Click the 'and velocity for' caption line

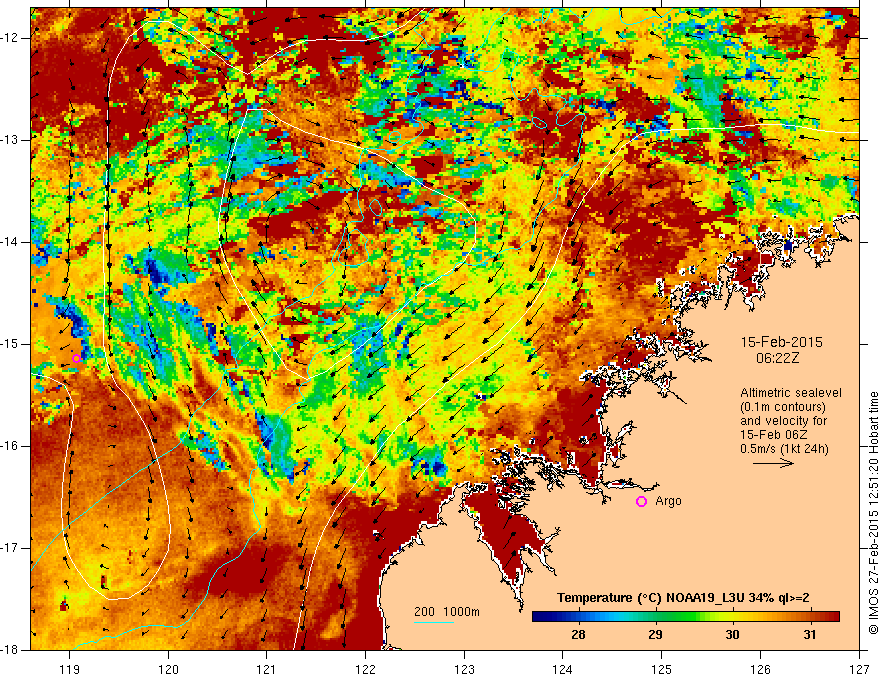(783, 421)
